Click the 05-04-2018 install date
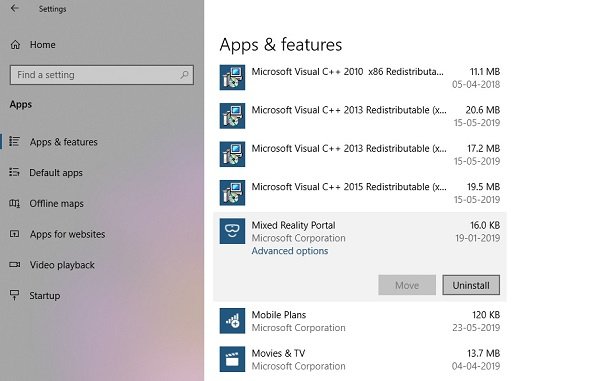 [x=476, y=85]
